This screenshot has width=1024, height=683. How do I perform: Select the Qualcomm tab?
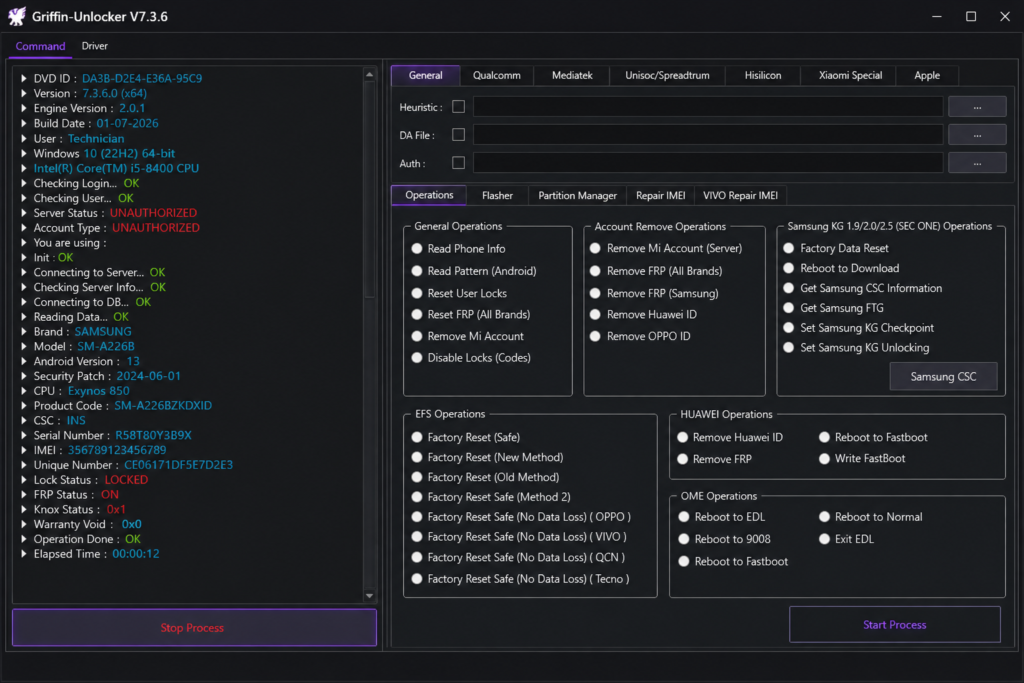click(496, 75)
